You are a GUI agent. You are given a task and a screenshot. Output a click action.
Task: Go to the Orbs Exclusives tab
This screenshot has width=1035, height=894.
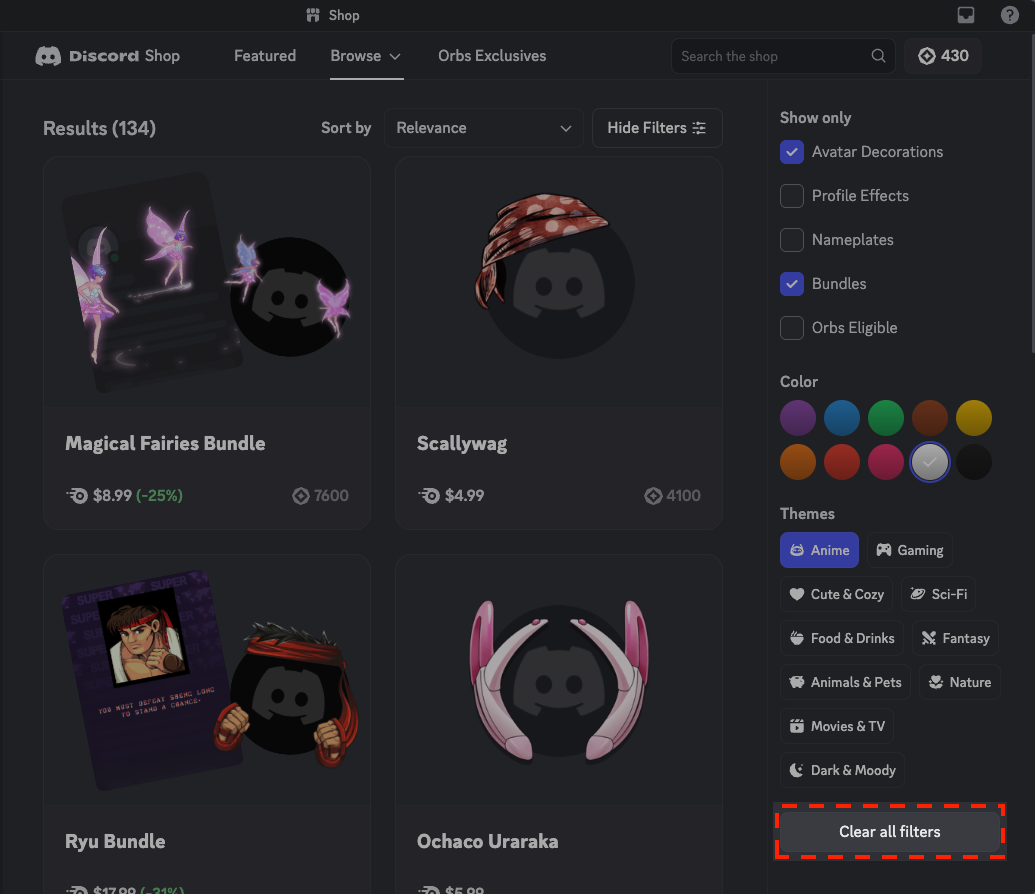[x=492, y=56]
